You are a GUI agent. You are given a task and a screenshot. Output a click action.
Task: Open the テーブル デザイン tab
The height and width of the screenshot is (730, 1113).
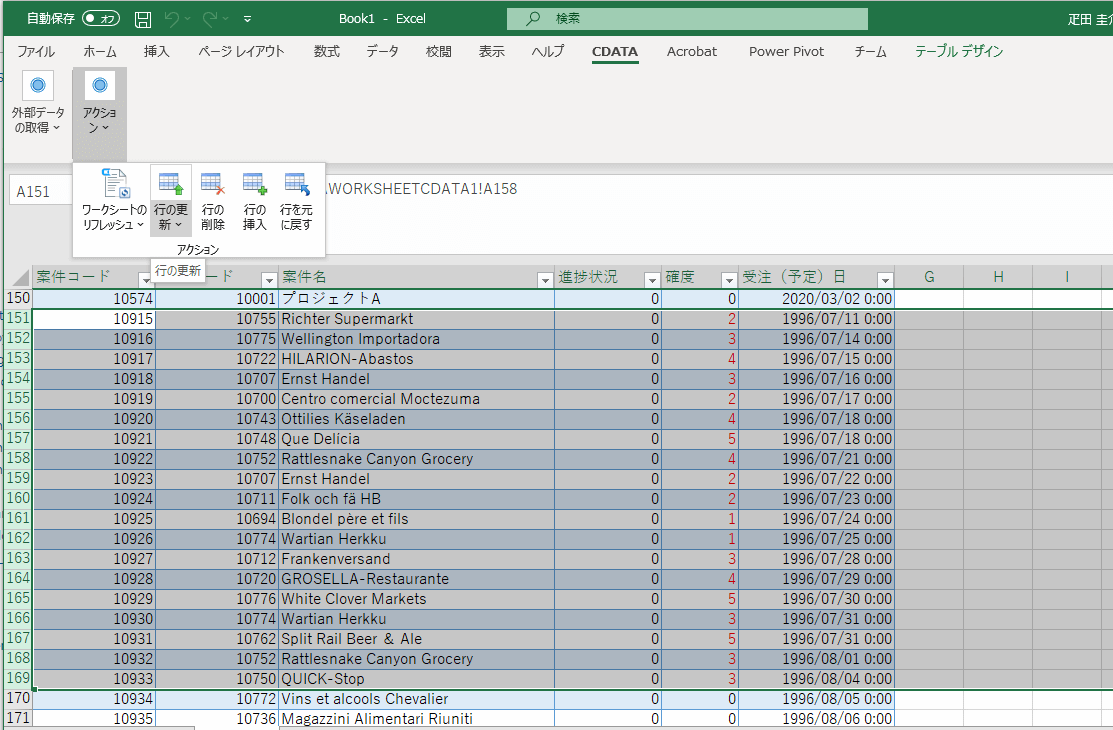click(959, 52)
